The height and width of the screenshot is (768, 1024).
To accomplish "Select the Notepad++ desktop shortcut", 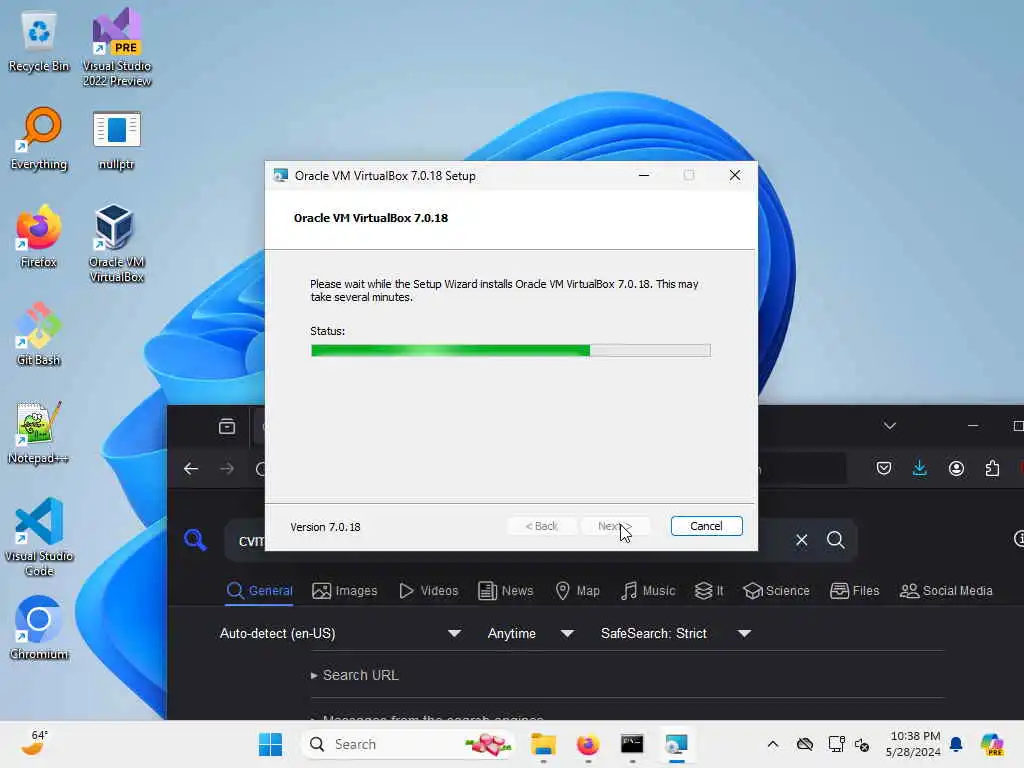I will pos(39,432).
